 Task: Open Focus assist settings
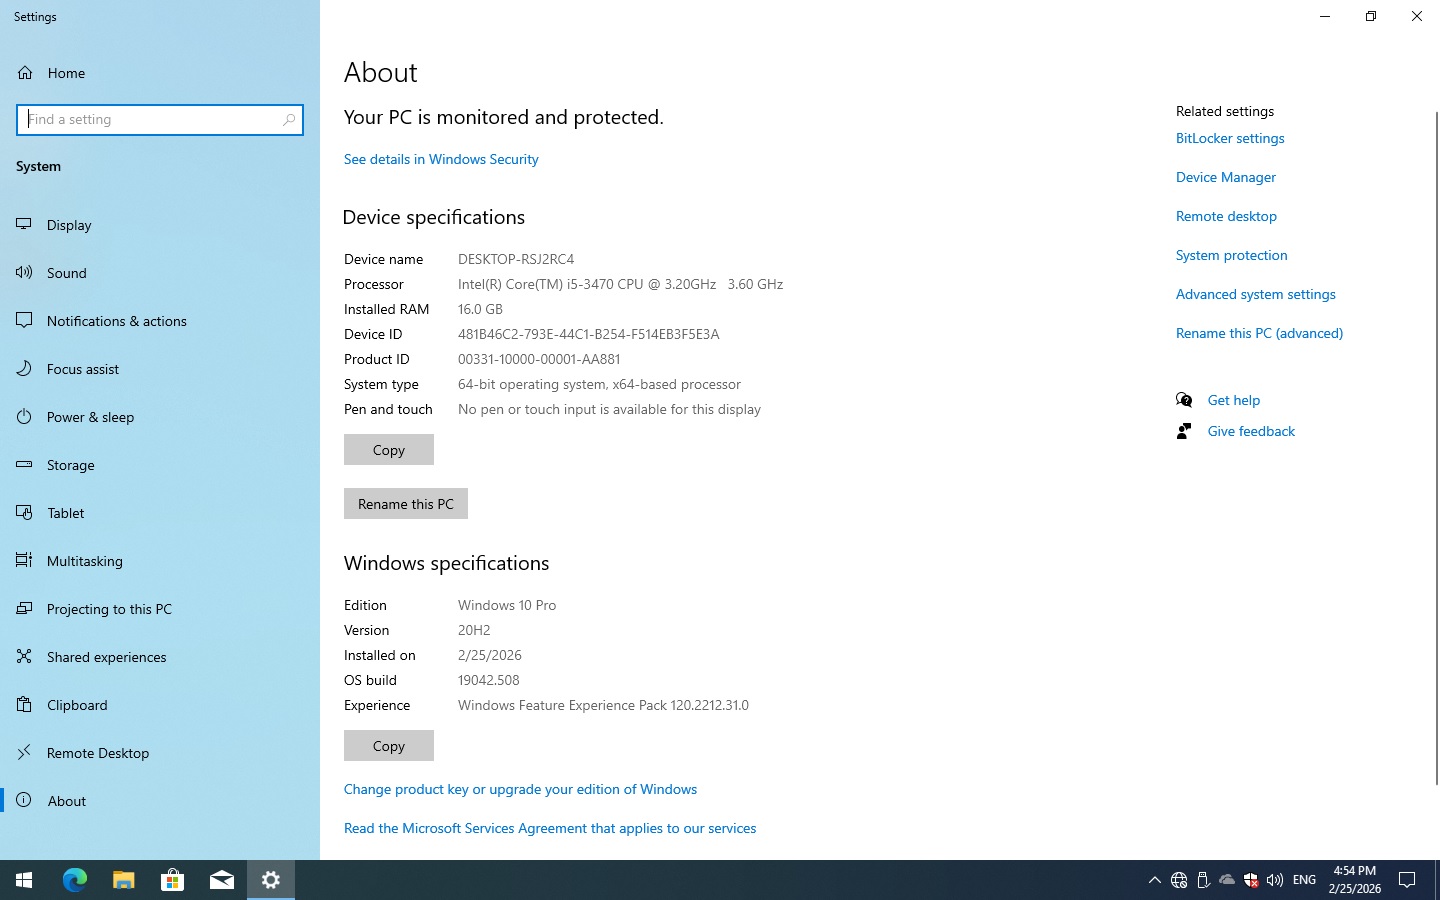160,368
